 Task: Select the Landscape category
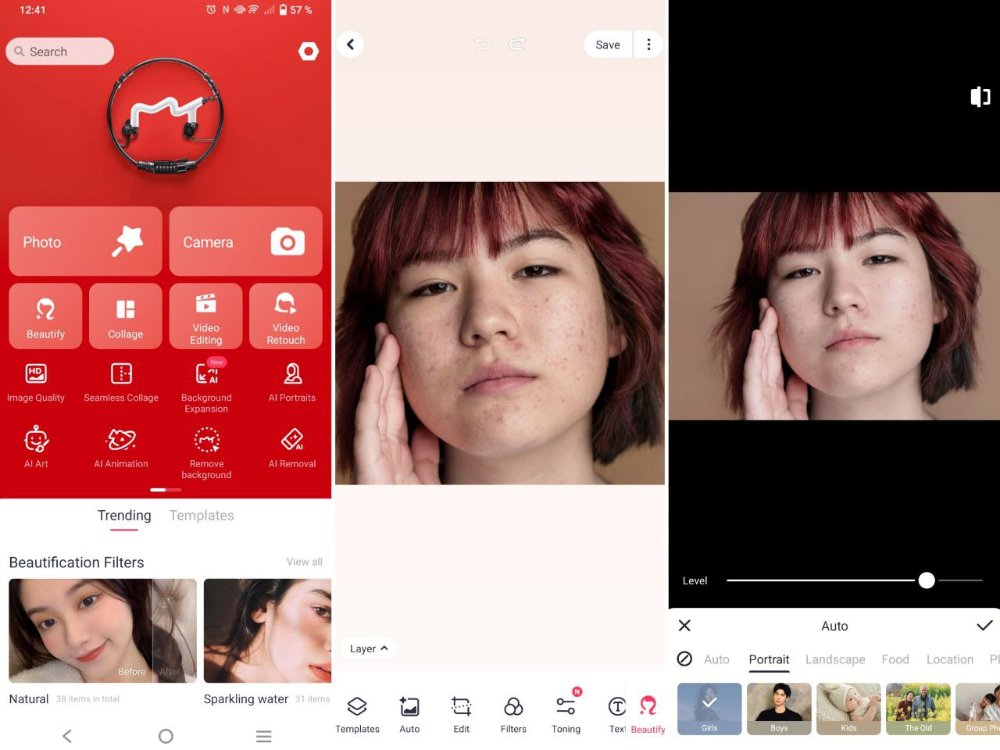point(836,659)
